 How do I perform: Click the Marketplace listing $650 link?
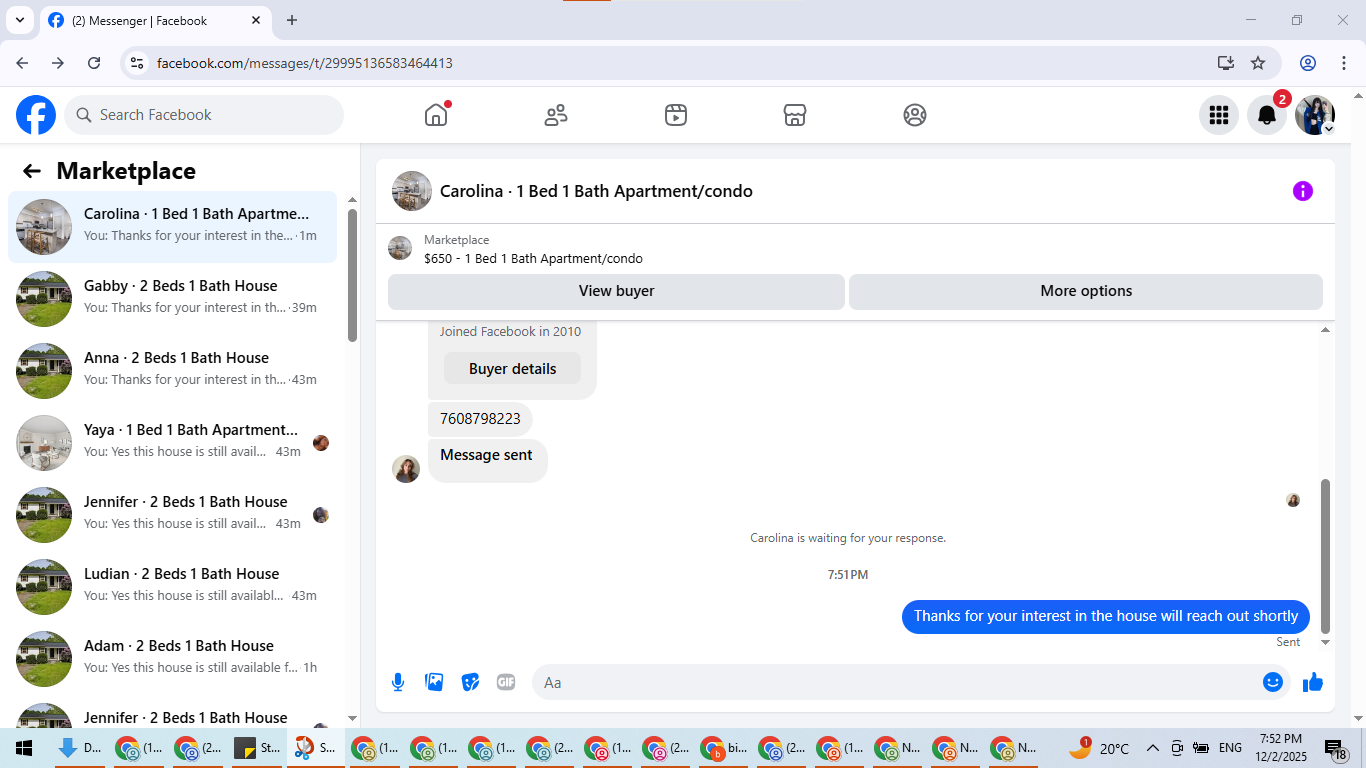tap(533, 258)
